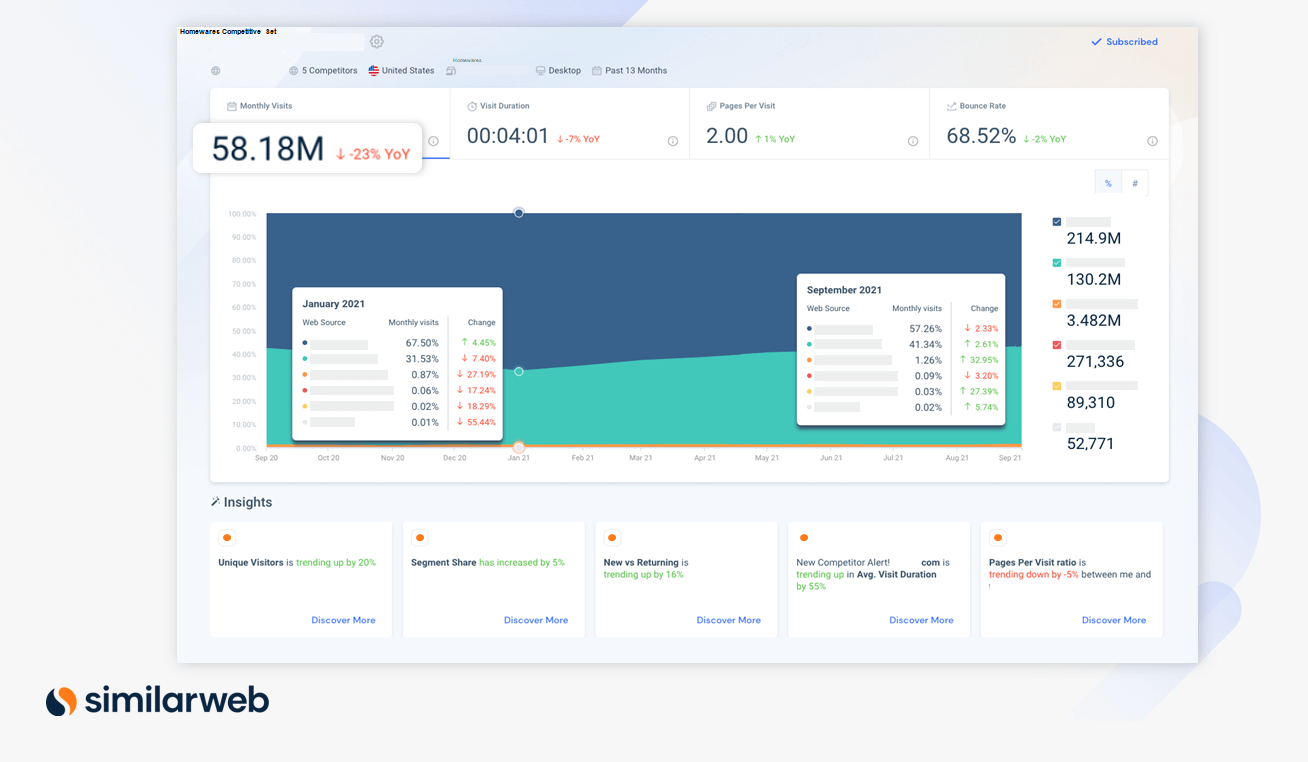This screenshot has width=1308, height=762.
Task: Check the 52,771 competitor checkbox
Action: point(1057,427)
